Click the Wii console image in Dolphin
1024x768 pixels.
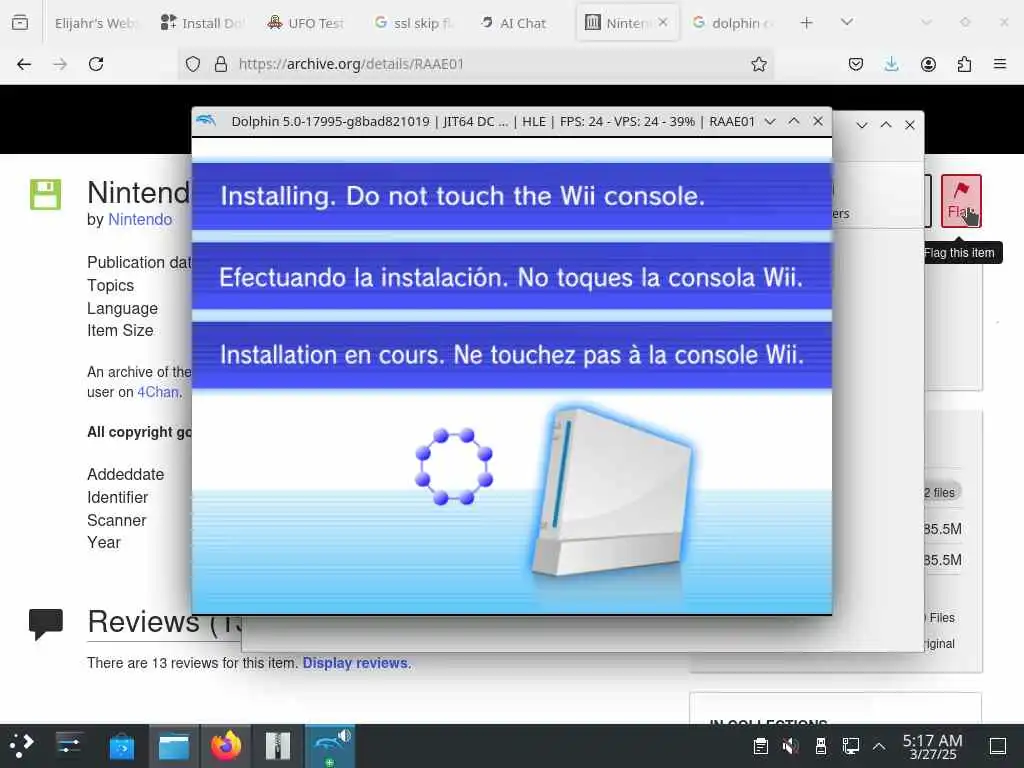pos(611,492)
